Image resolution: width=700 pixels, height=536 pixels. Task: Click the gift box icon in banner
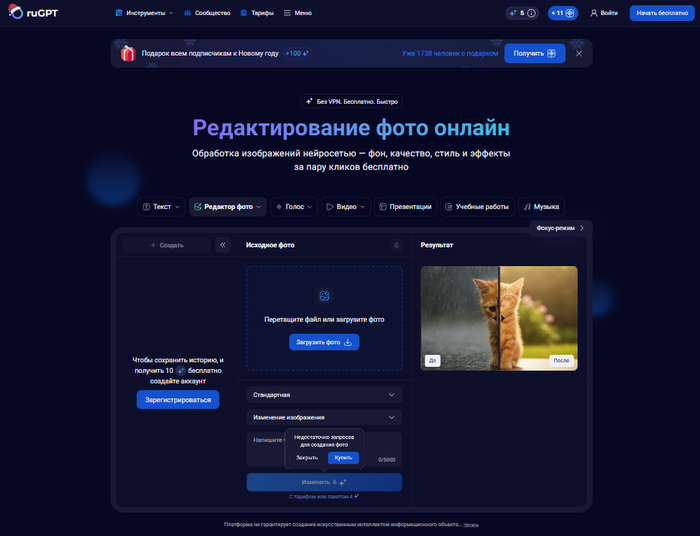click(x=127, y=53)
